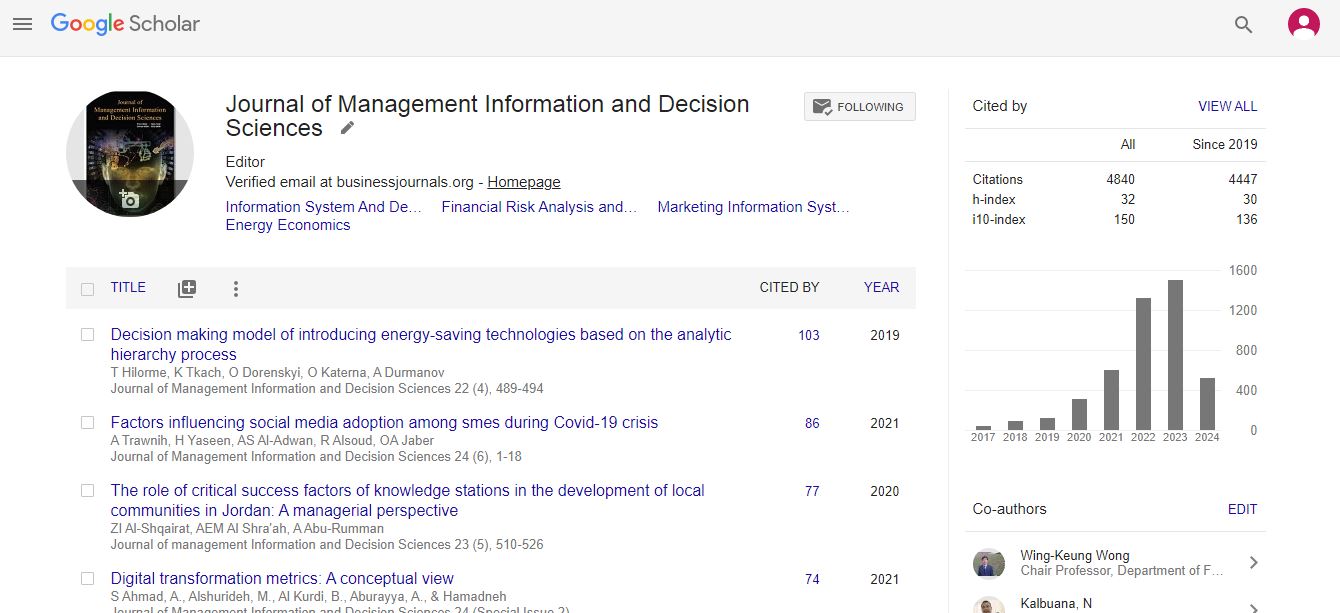Open Kalbuana, N co-author profile
Image resolution: width=1340 pixels, height=613 pixels.
coord(1056,603)
